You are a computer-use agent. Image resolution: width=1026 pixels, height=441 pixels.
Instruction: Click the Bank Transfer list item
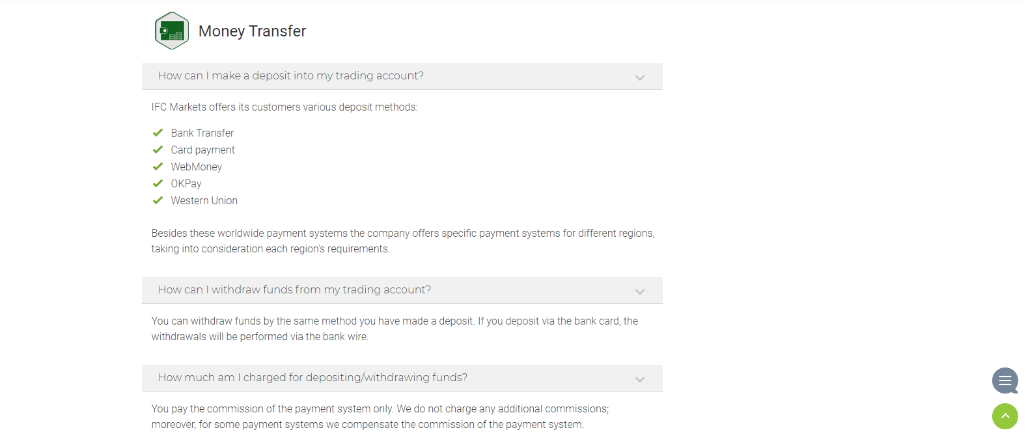(x=202, y=133)
